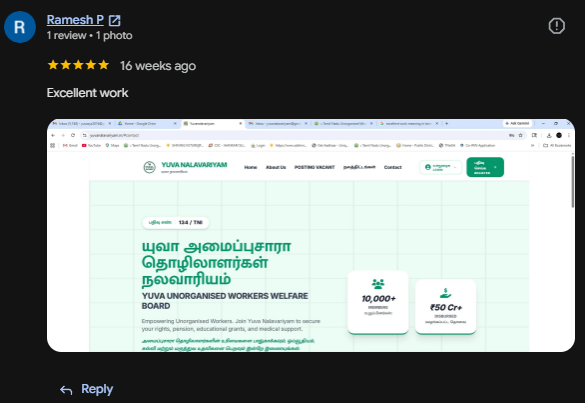This screenshot has height=403, width=585.
Task: Expand the member login dropdown
Action: click(441, 167)
